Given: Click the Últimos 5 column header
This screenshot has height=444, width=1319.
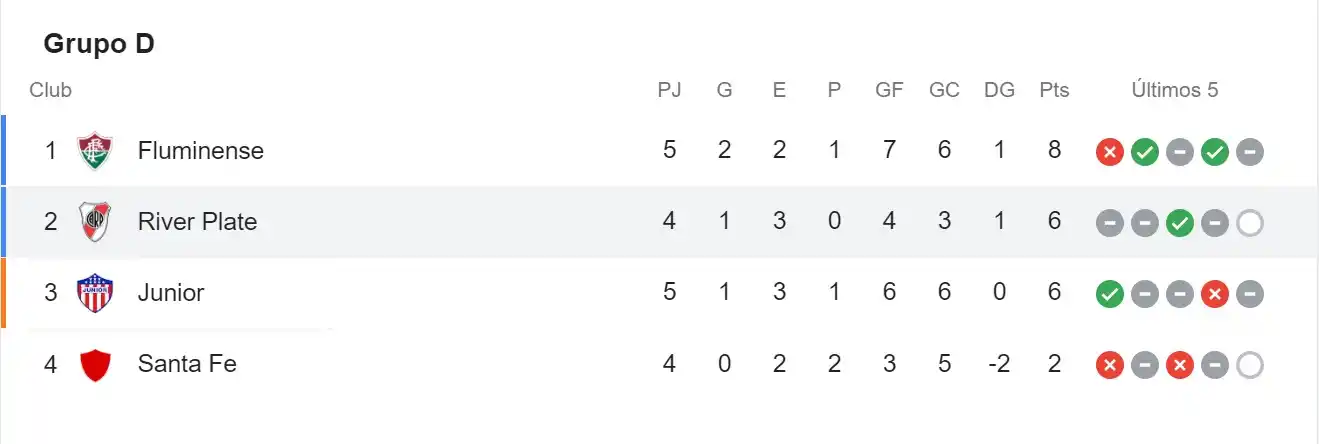Looking at the screenshot, I should point(1175,90).
